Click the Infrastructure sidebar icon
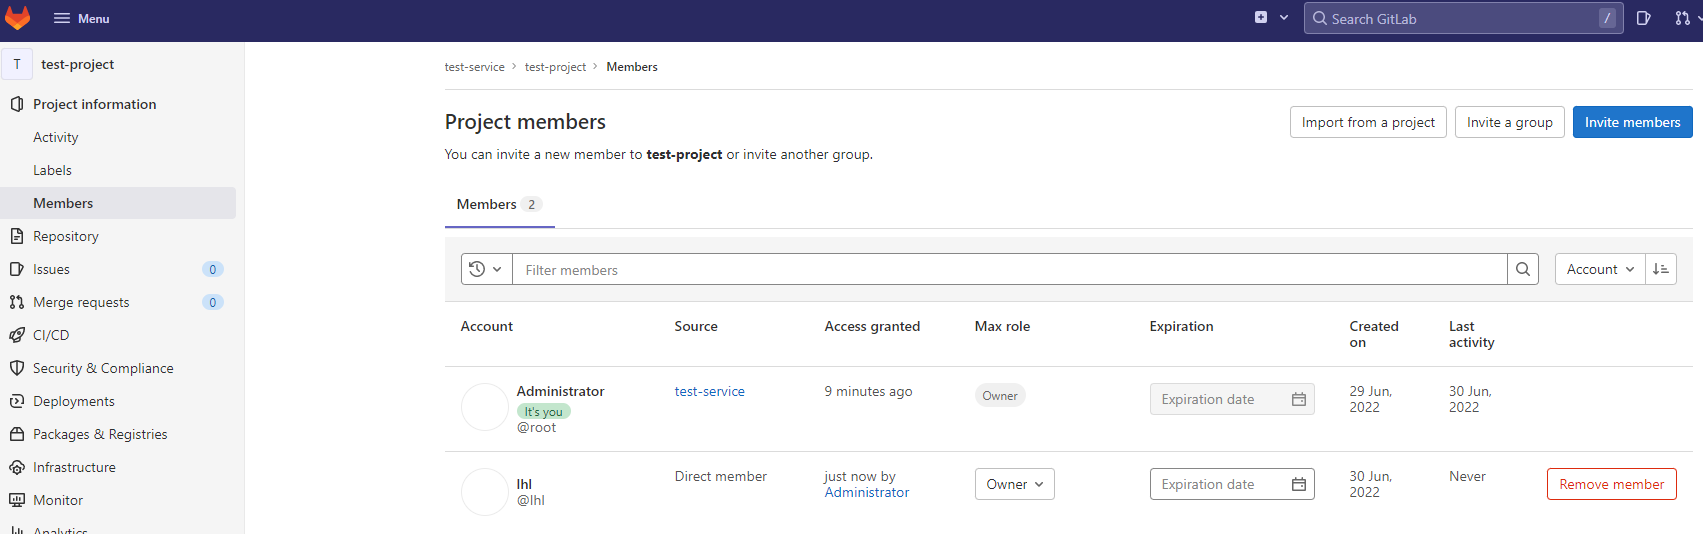Viewport: 1703px width, 534px height. click(x=17, y=467)
